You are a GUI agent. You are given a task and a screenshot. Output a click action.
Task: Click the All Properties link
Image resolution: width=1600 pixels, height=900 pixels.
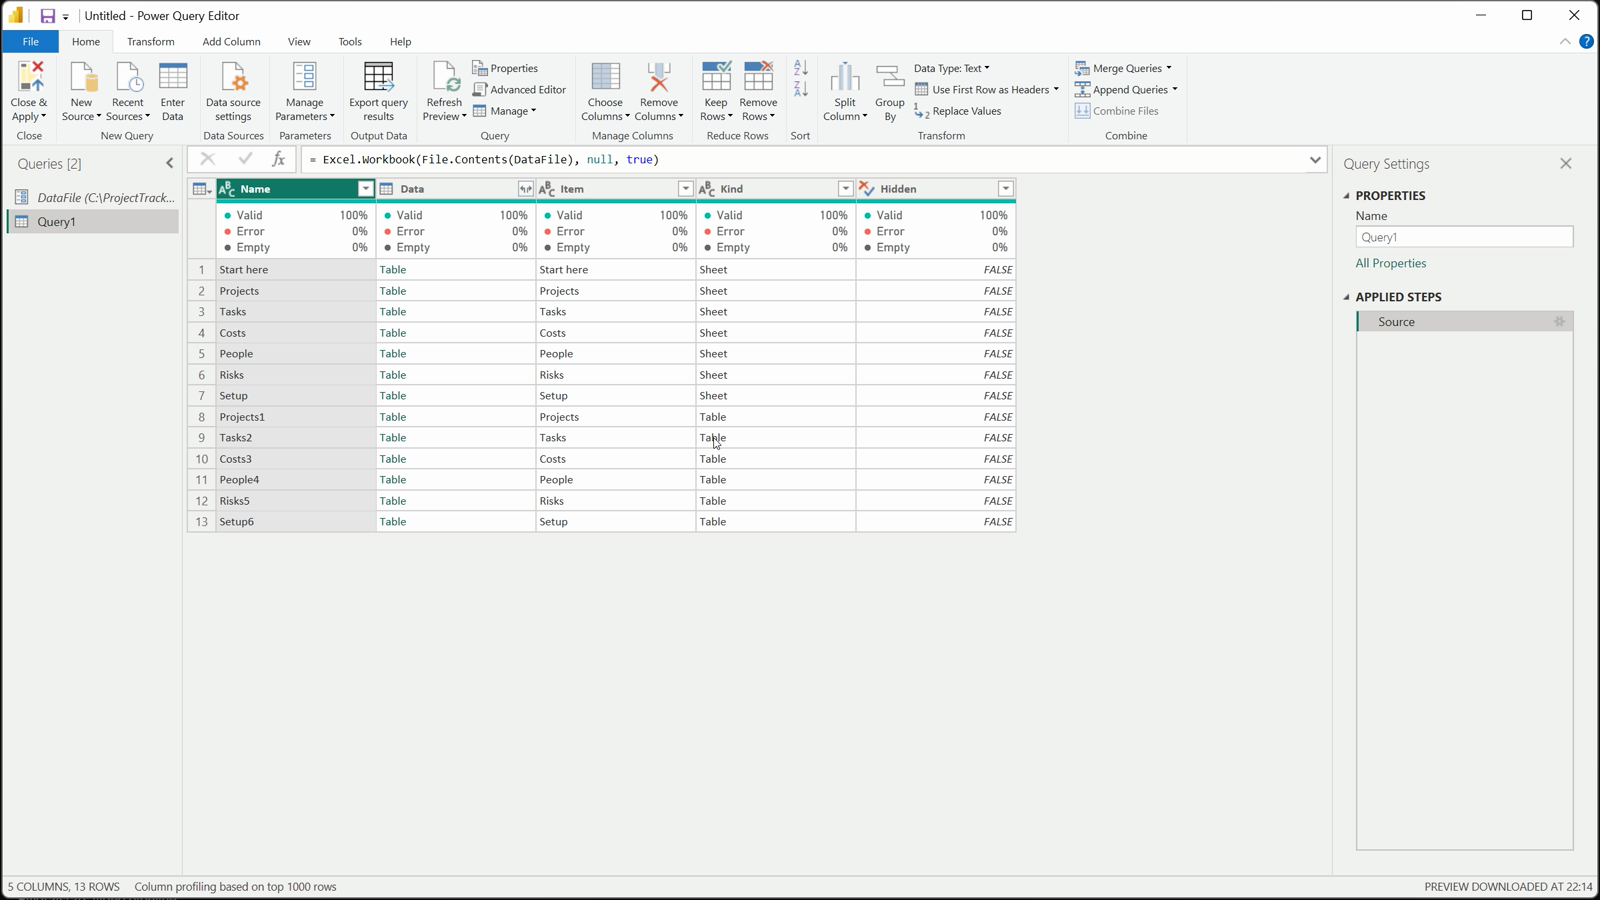(x=1391, y=263)
